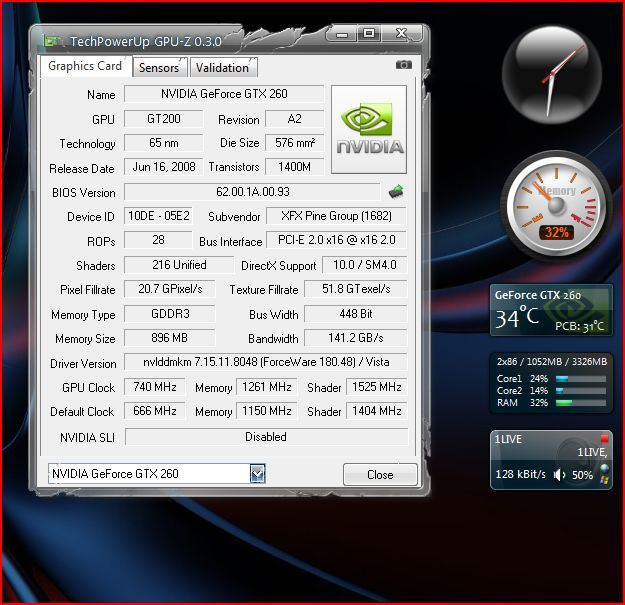Viewport: 625px width, 605px height.
Task: Click the Texture Fillrate value 51.8 GTexel/s
Action: pos(356,289)
